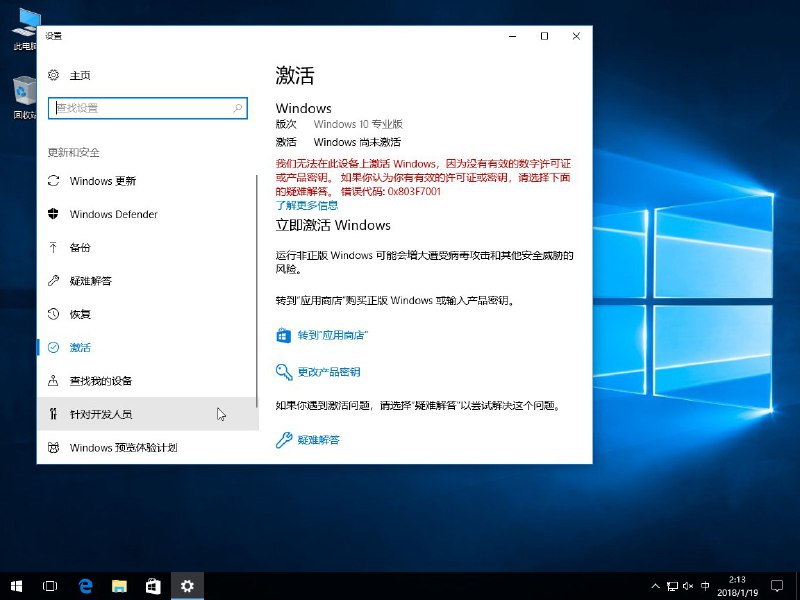Click the 恢复 history clock icon

[x=54, y=314]
